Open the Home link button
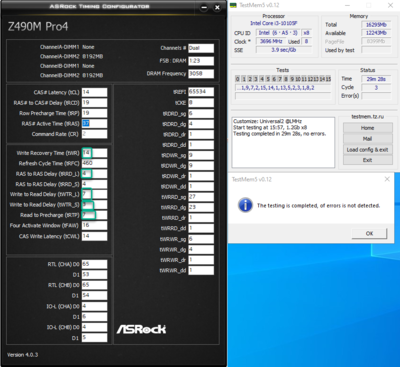Viewport: 400px width, 367px height. pyautogui.click(x=368, y=128)
